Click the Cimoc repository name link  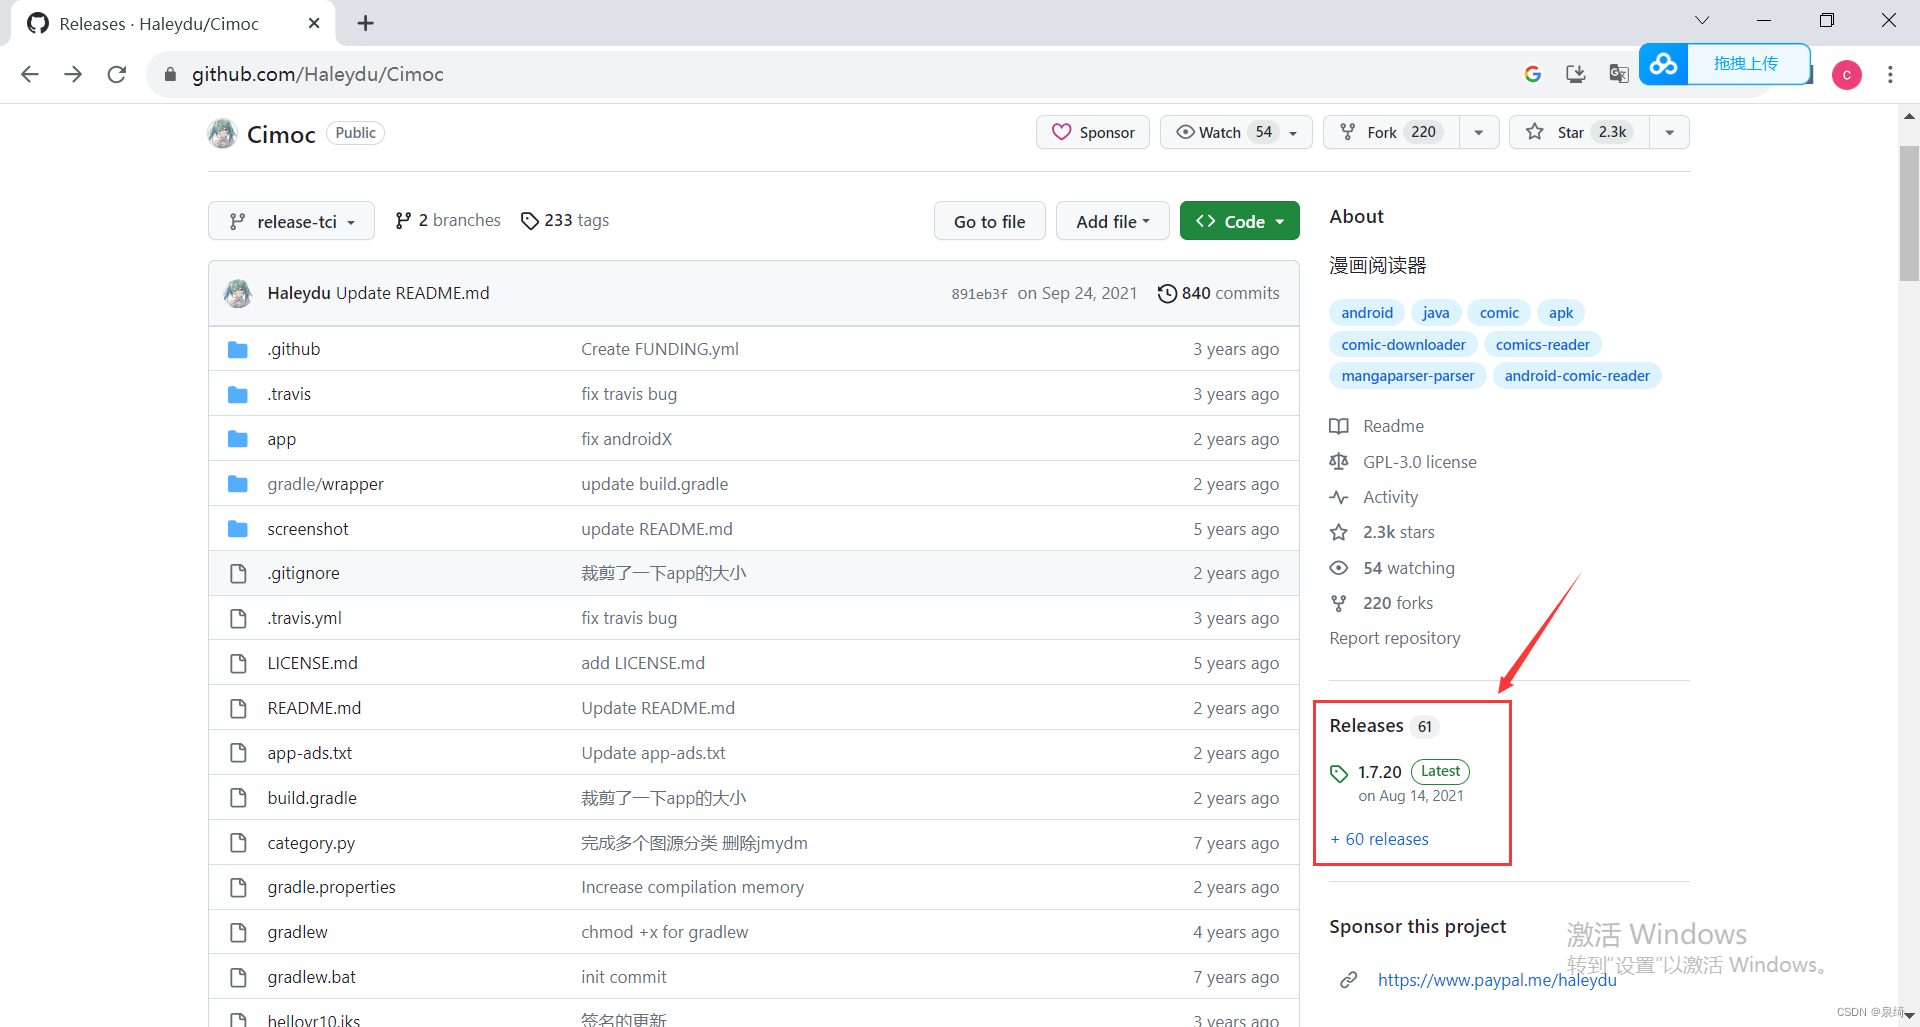pos(281,135)
